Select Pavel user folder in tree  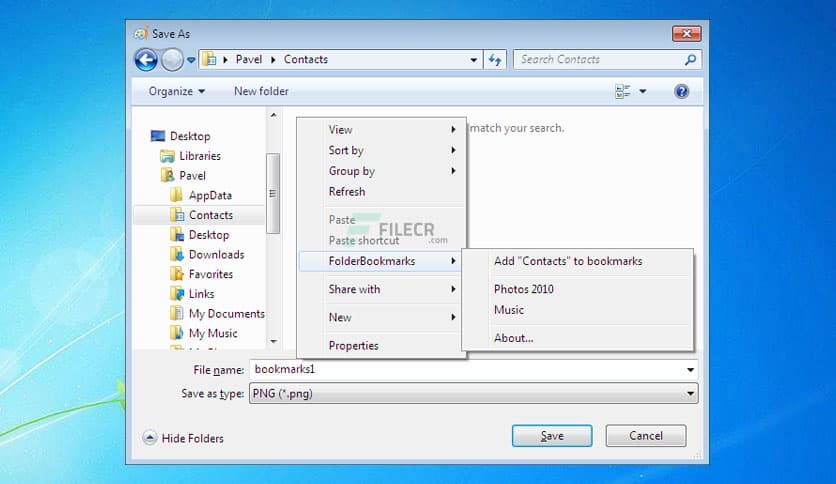(192, 175)
